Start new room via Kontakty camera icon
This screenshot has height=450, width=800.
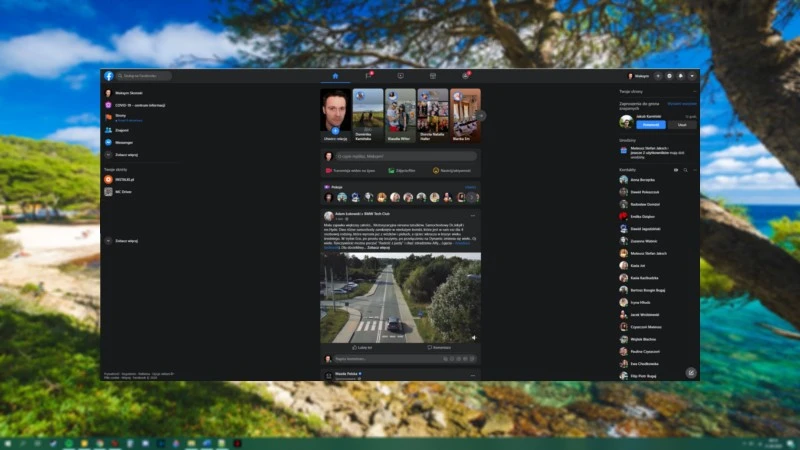[675, 170]
